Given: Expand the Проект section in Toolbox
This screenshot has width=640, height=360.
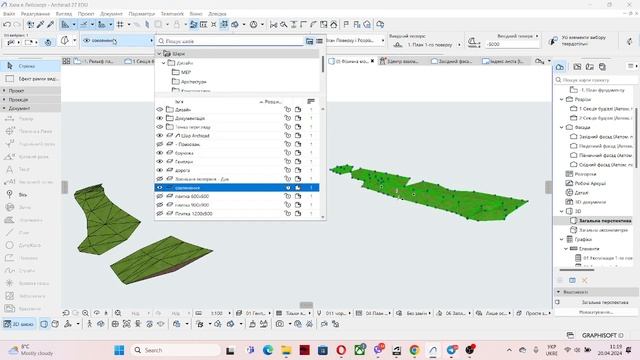Looking at the screenshot, I should (31, 91).
